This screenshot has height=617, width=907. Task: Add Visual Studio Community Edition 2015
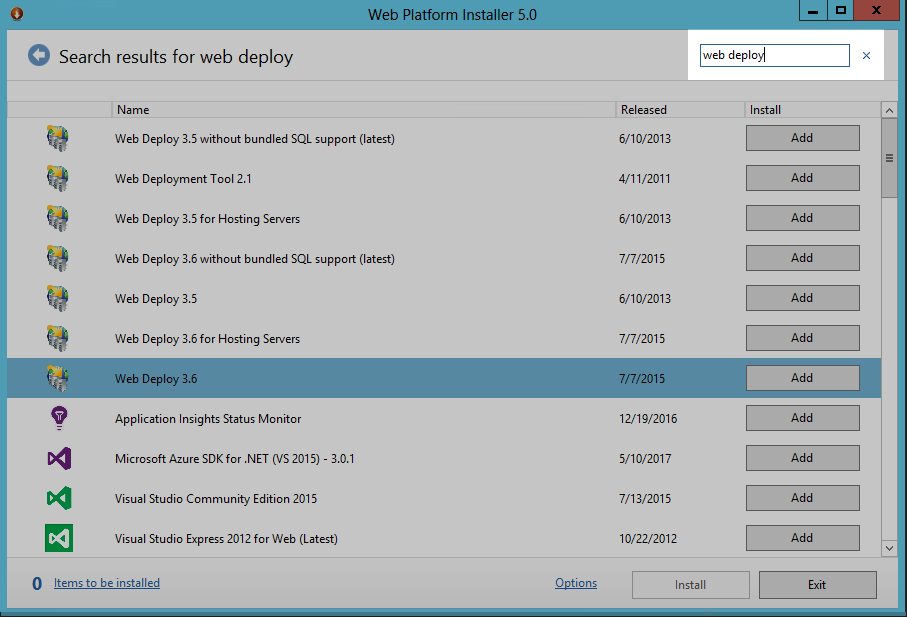coord(802,497)
